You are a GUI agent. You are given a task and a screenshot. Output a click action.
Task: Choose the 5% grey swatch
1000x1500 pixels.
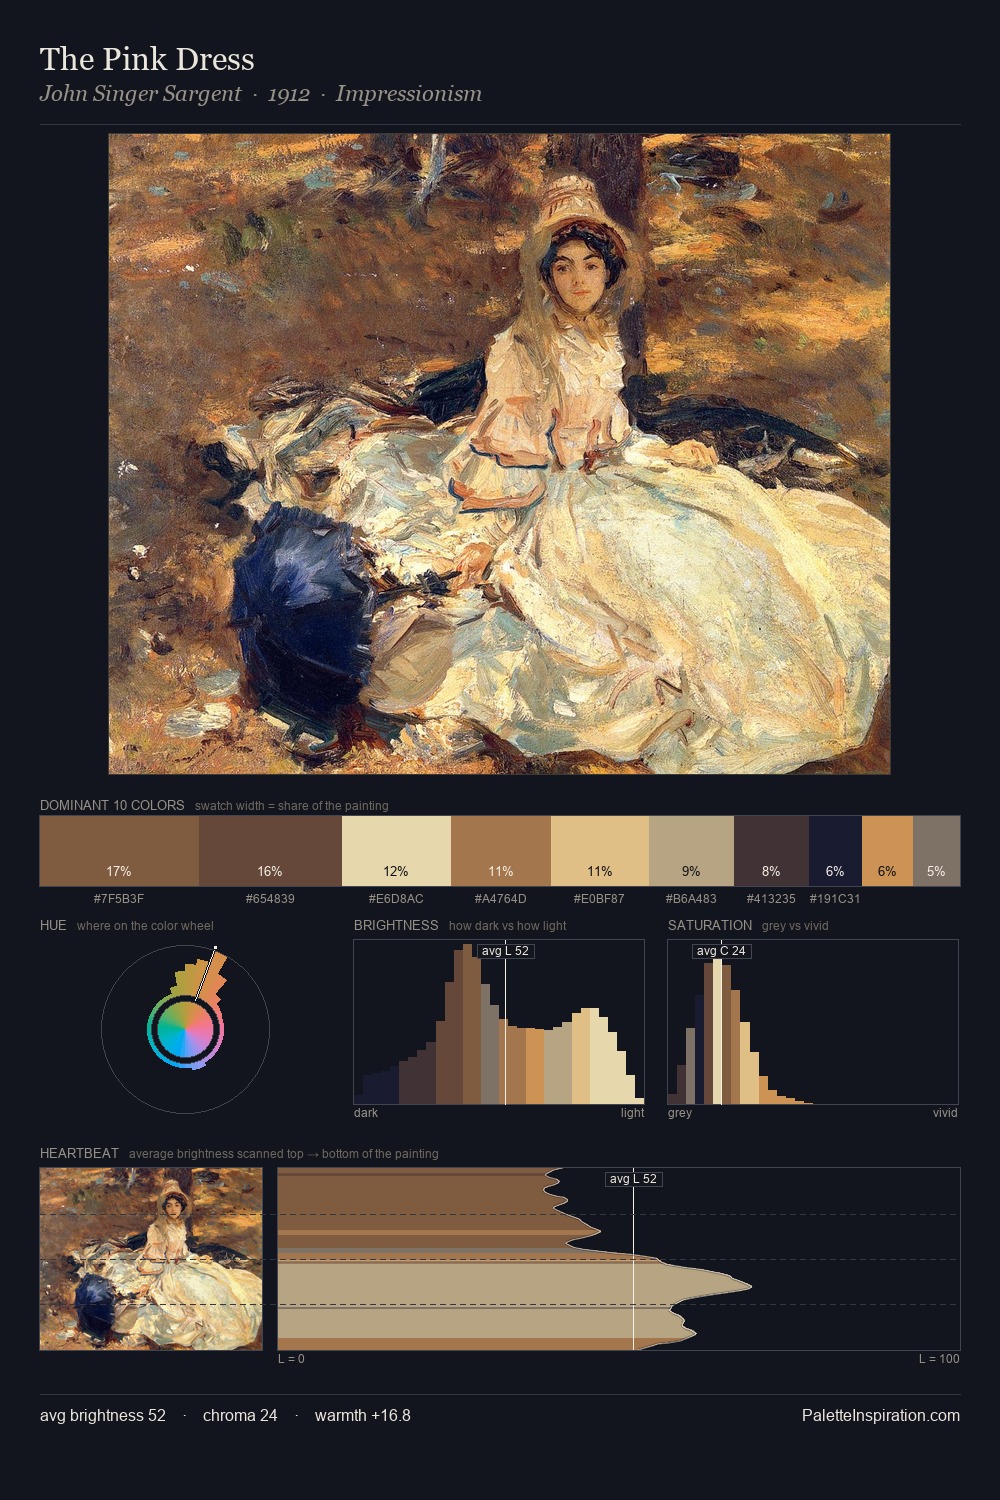[x=936, y=851]
